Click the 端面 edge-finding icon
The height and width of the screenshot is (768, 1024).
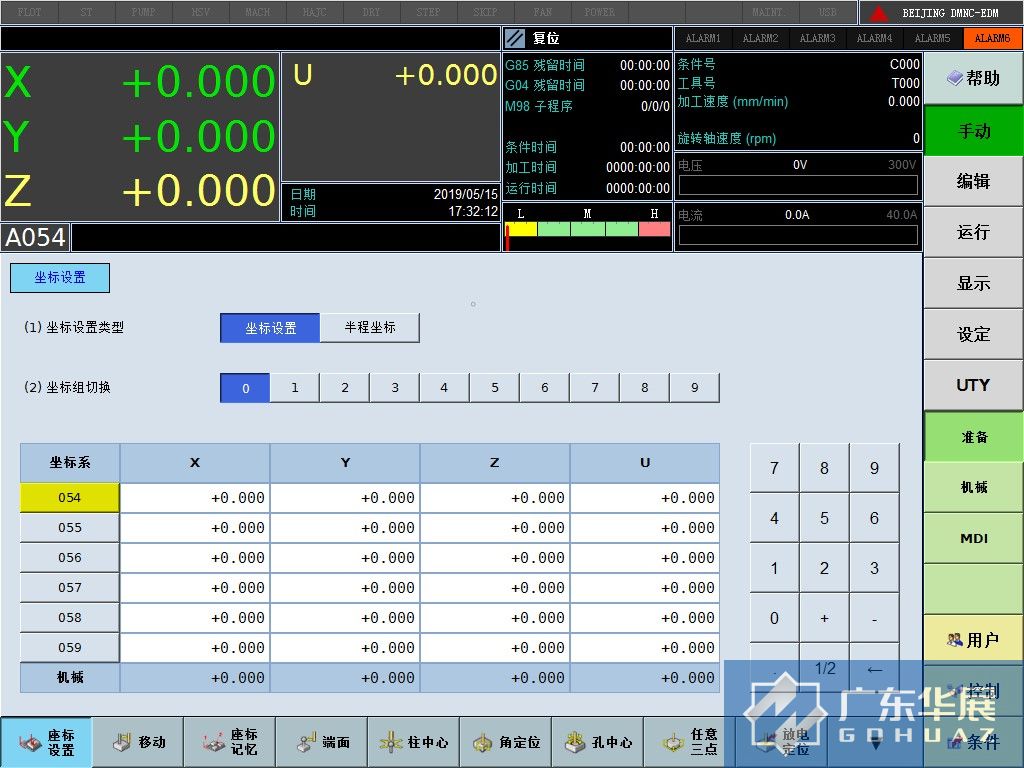pyautogui.click(x=322, y=742)
